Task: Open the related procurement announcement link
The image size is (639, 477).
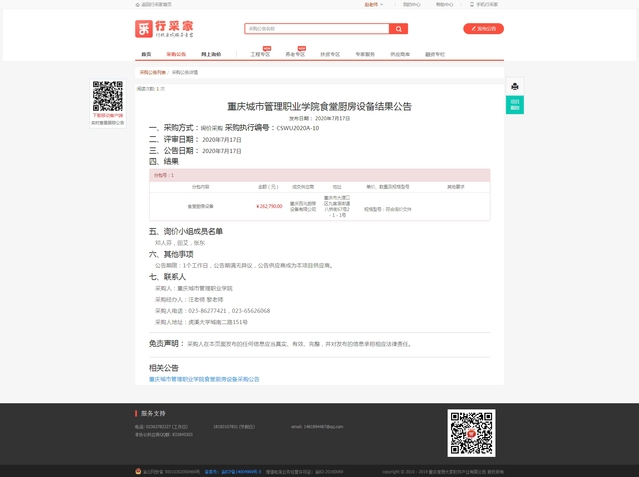Action: [204, 379]
